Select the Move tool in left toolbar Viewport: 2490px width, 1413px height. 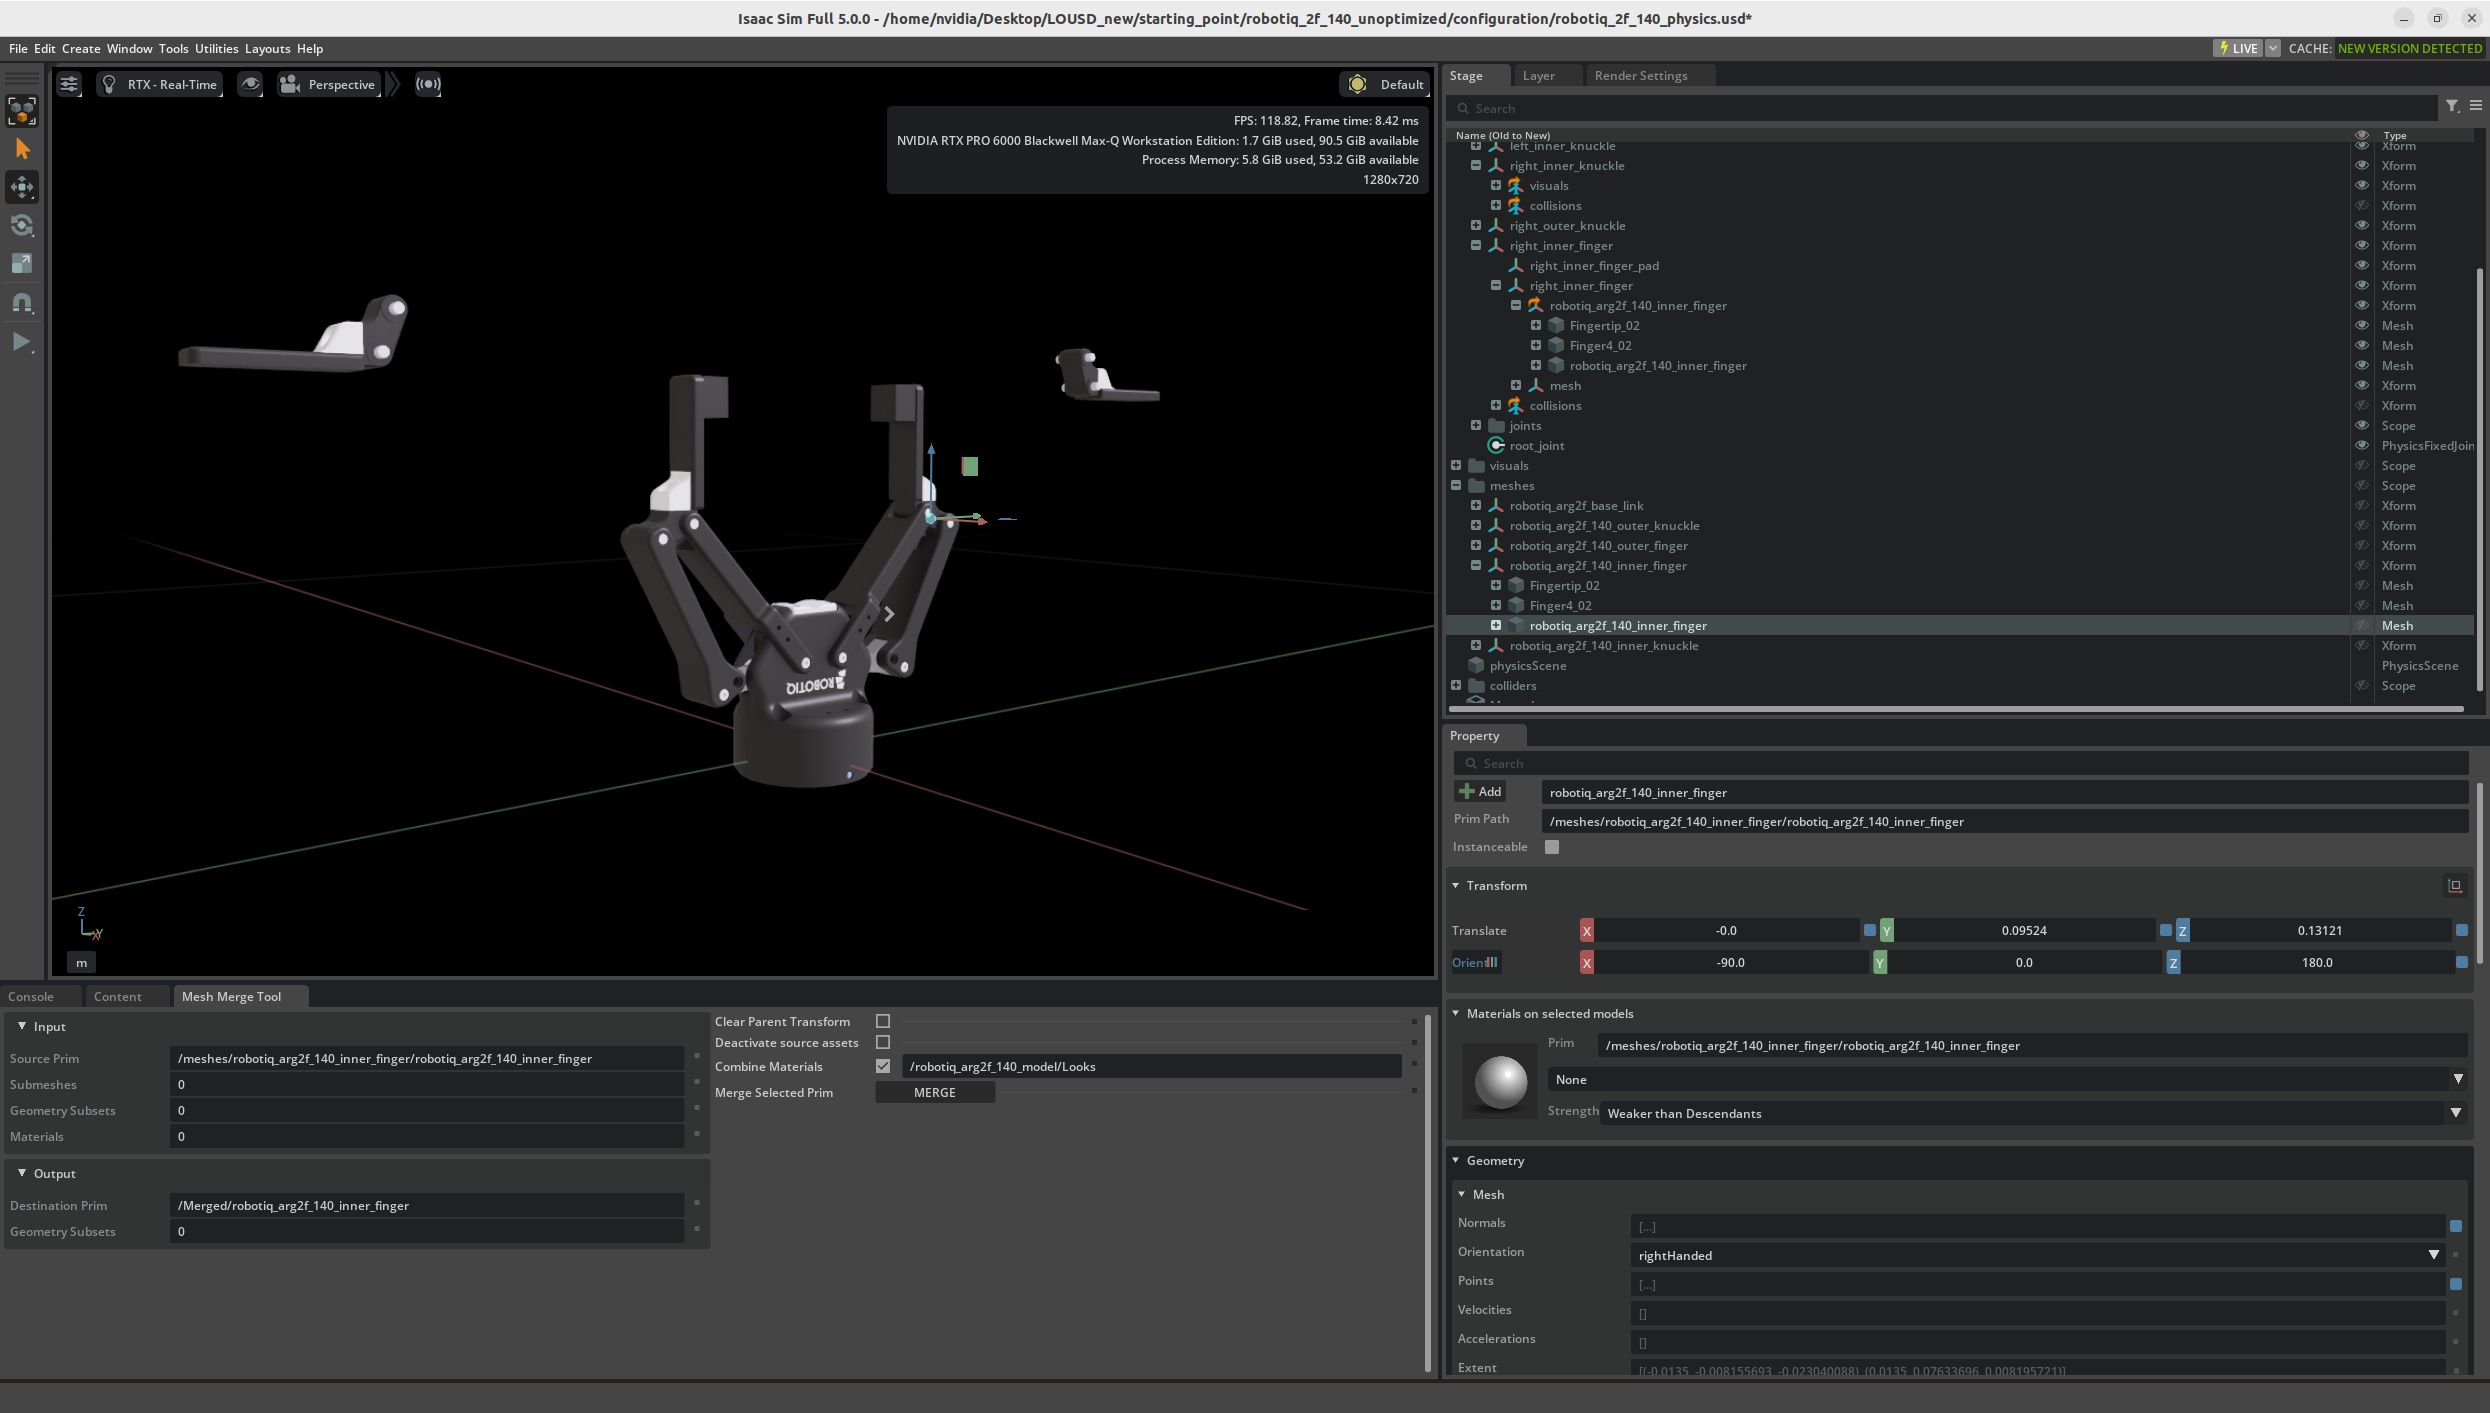pyautogui.click(x=22, y=187)
